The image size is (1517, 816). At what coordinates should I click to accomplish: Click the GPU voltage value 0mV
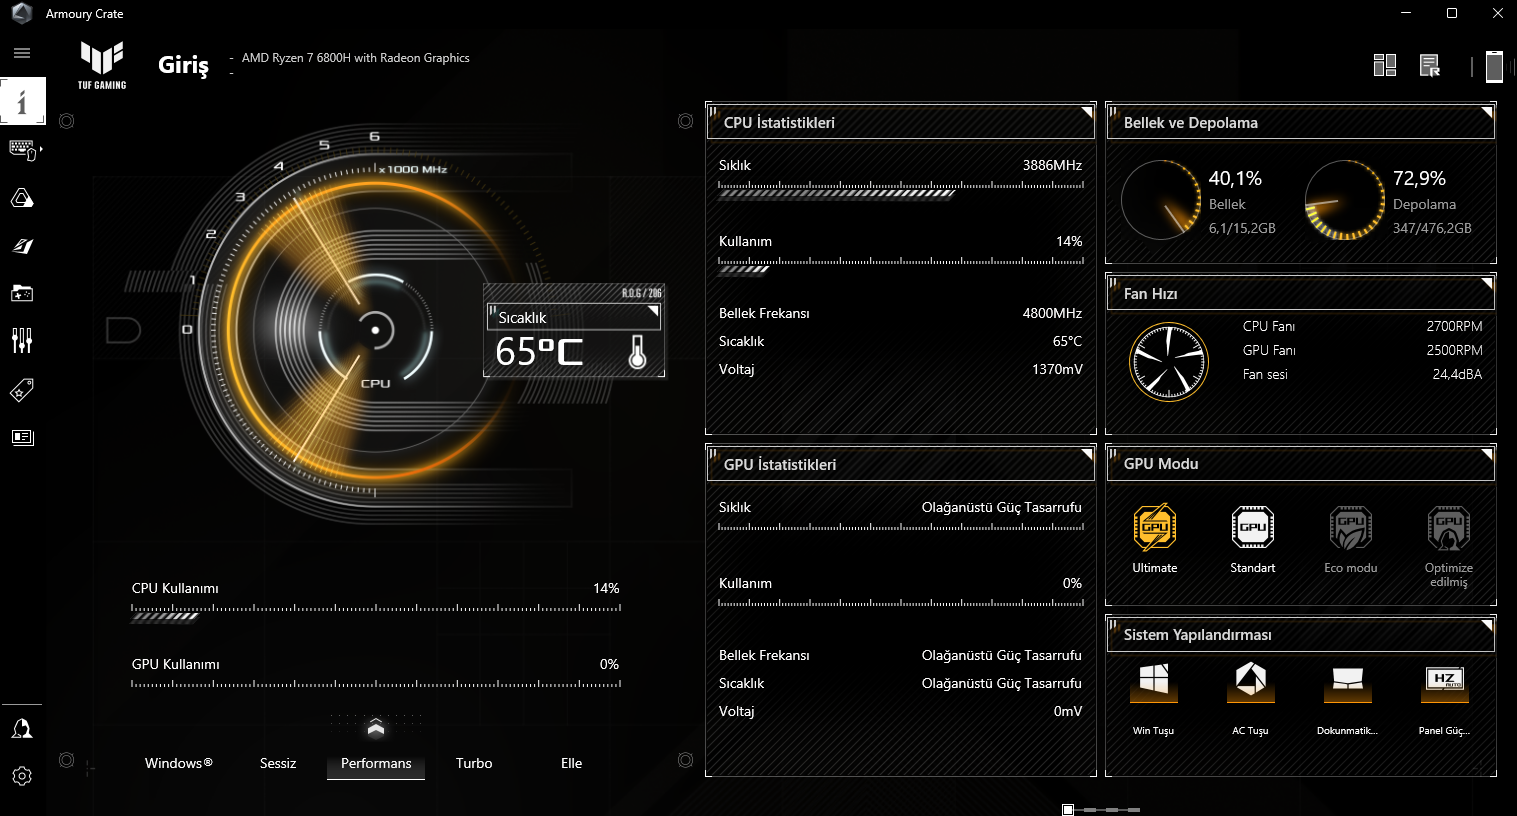(1068, 711)
